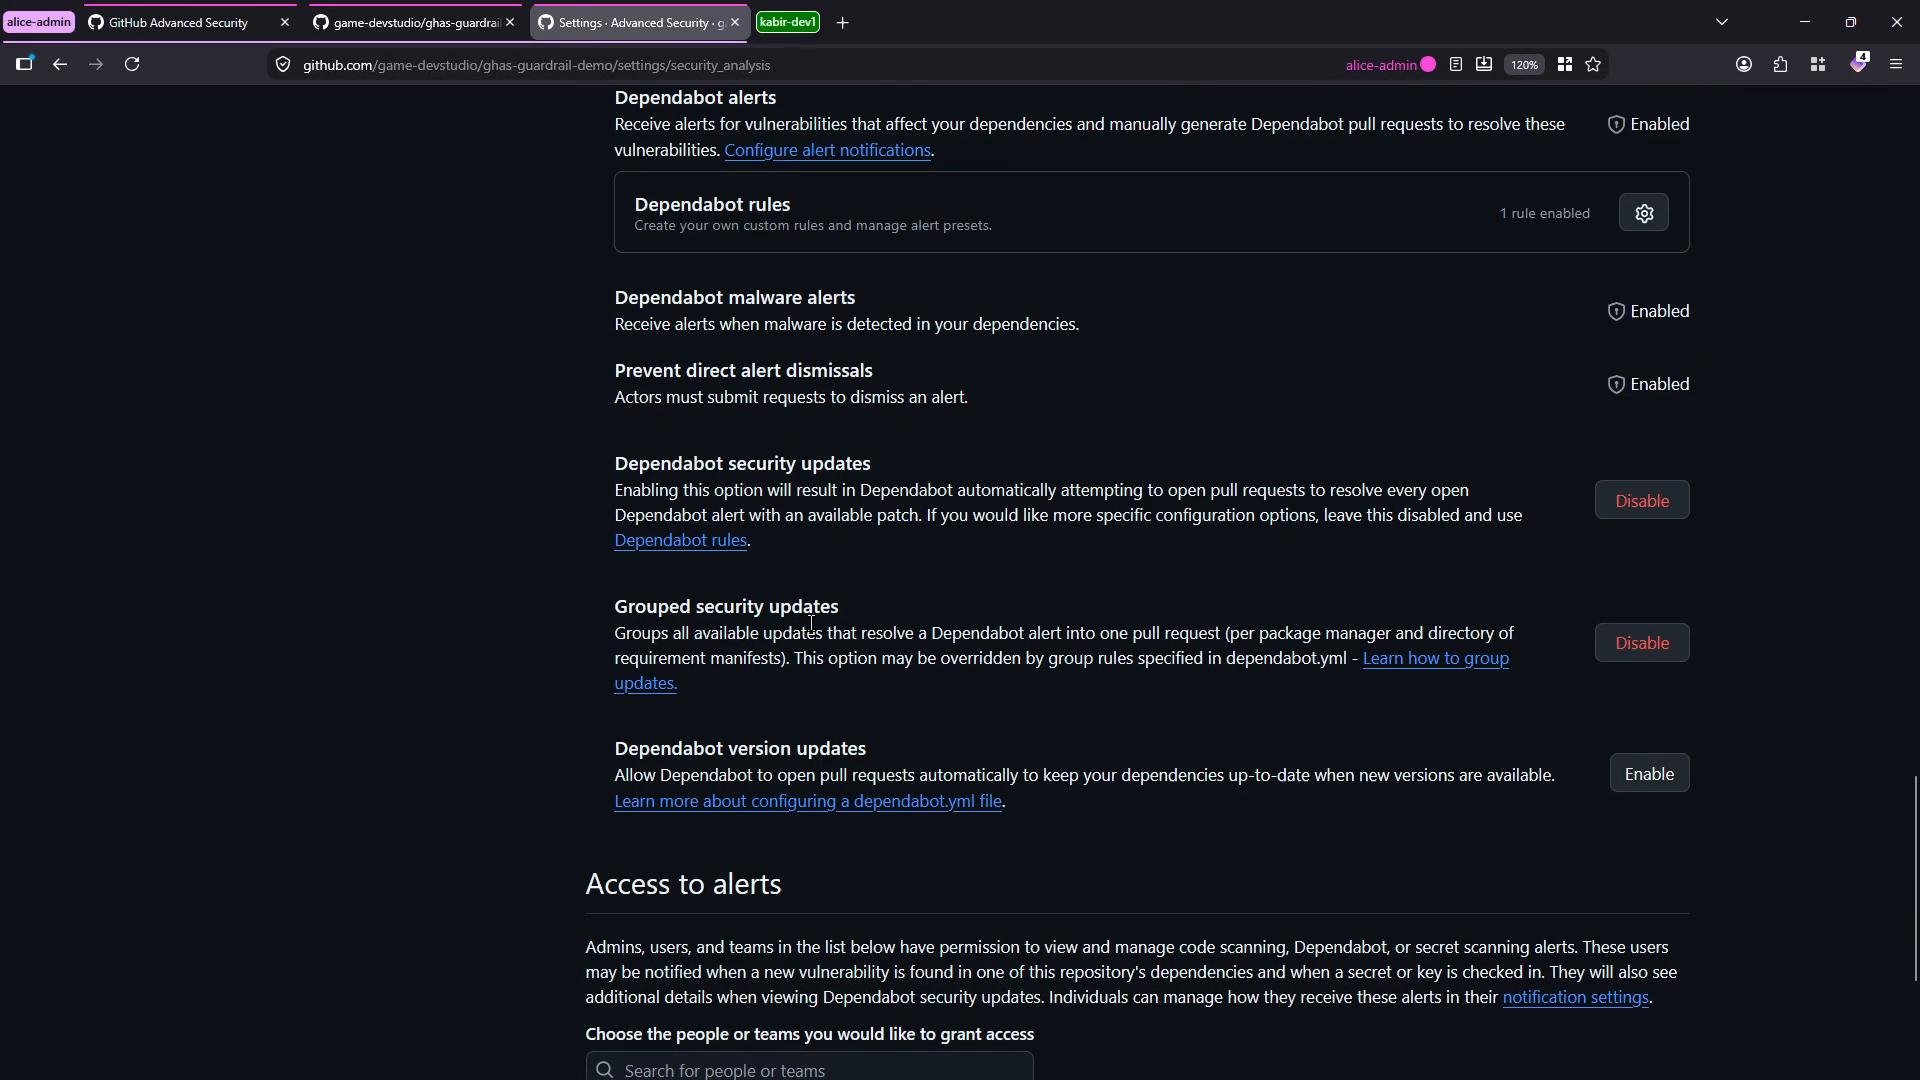Bookmark this page with the star icon
1920x1080 pixels.
click(1593, 65)
